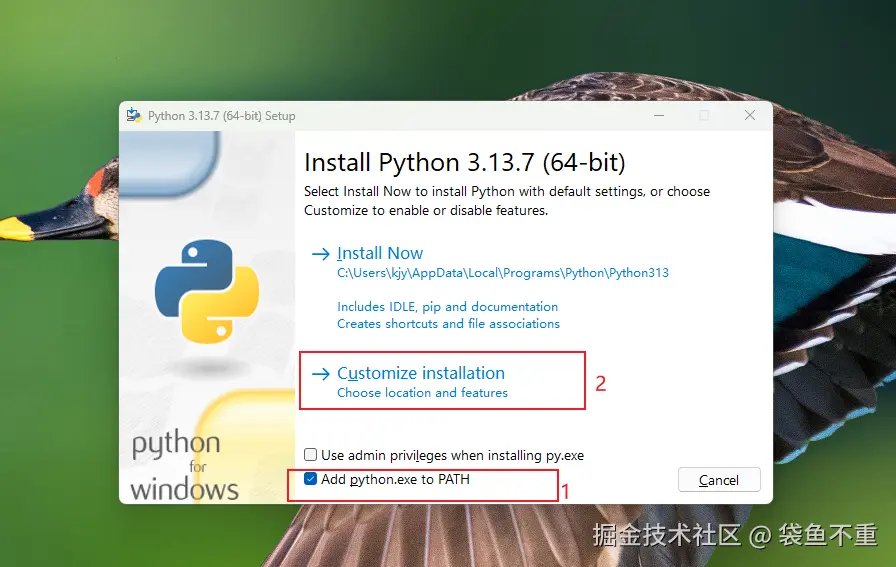Click the Install Now option
The image size is (896, 567).
(380, 253)
